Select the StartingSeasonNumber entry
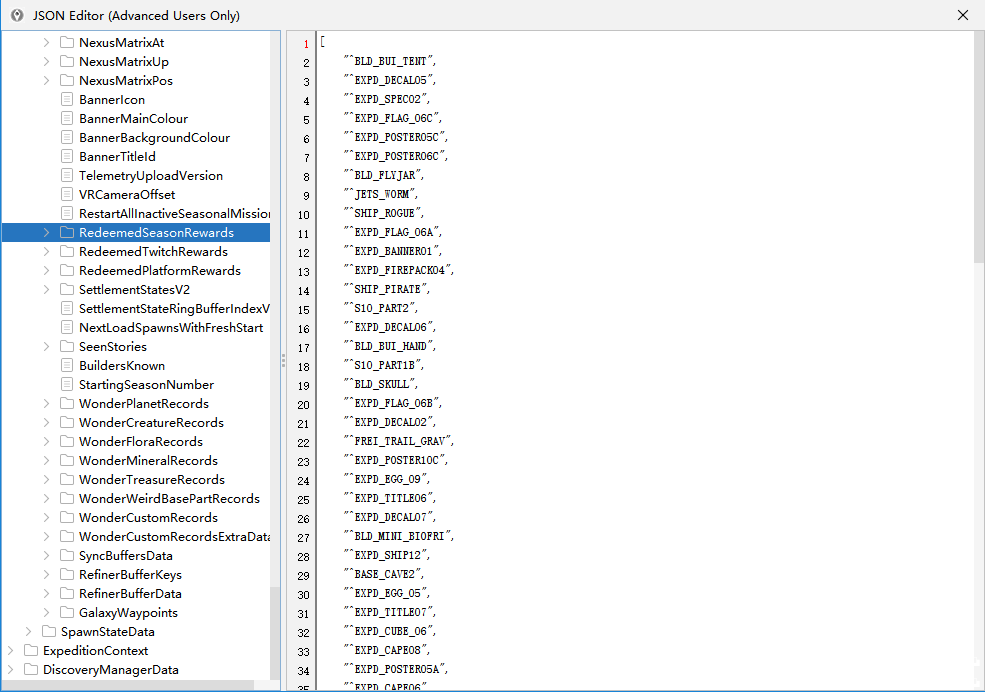The image size is (985, 692). coord(146,384)
